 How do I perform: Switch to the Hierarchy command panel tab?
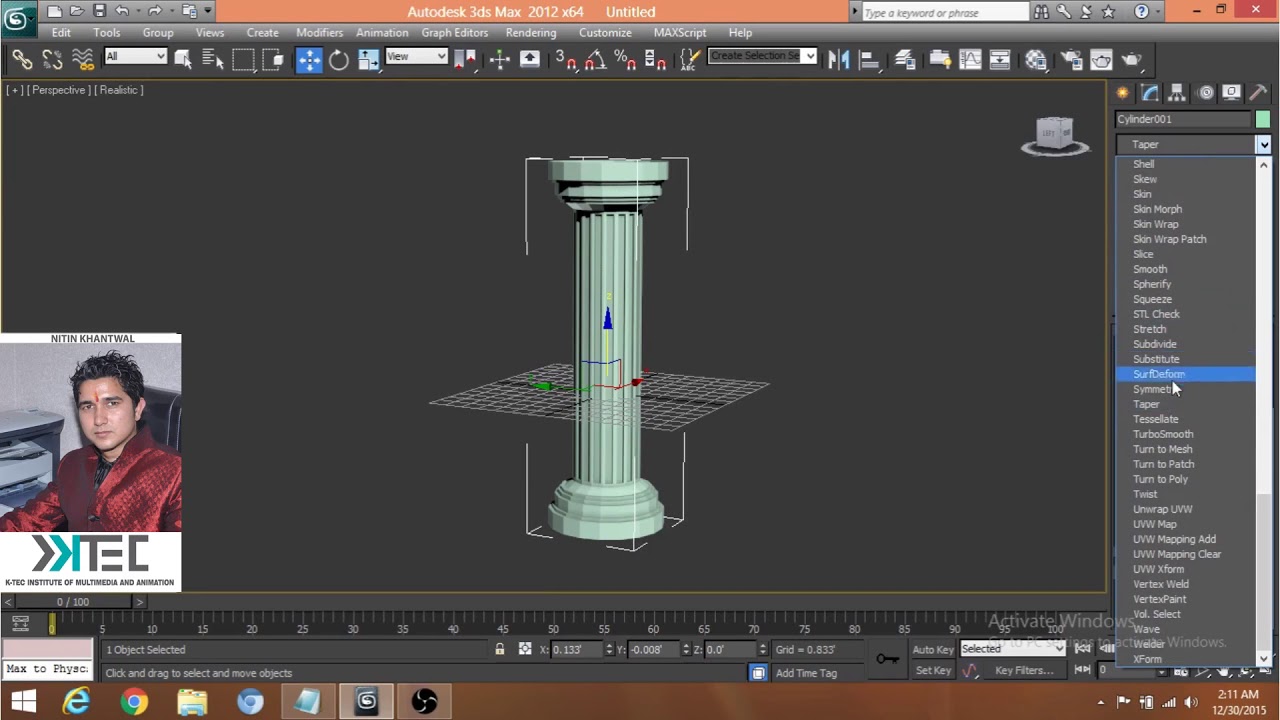click(x=1177, y=93)
